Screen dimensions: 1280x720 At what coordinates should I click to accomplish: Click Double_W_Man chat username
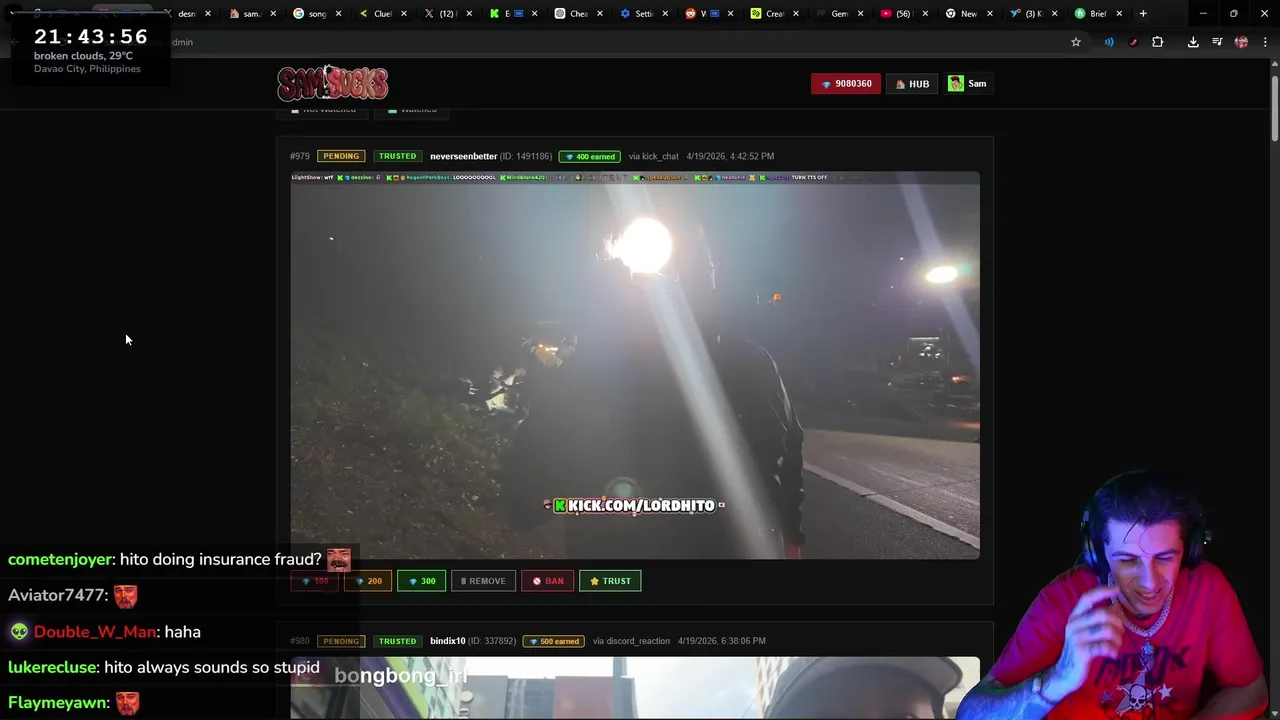[x=95, y=632]
